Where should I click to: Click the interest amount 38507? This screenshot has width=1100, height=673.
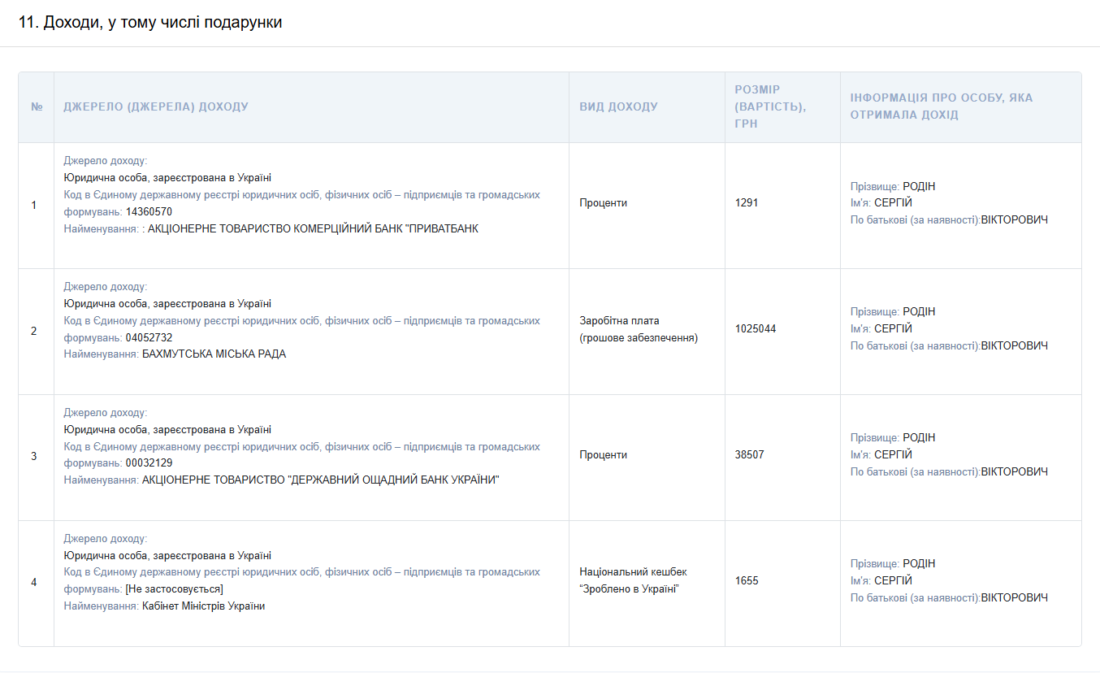coord(749,455)
